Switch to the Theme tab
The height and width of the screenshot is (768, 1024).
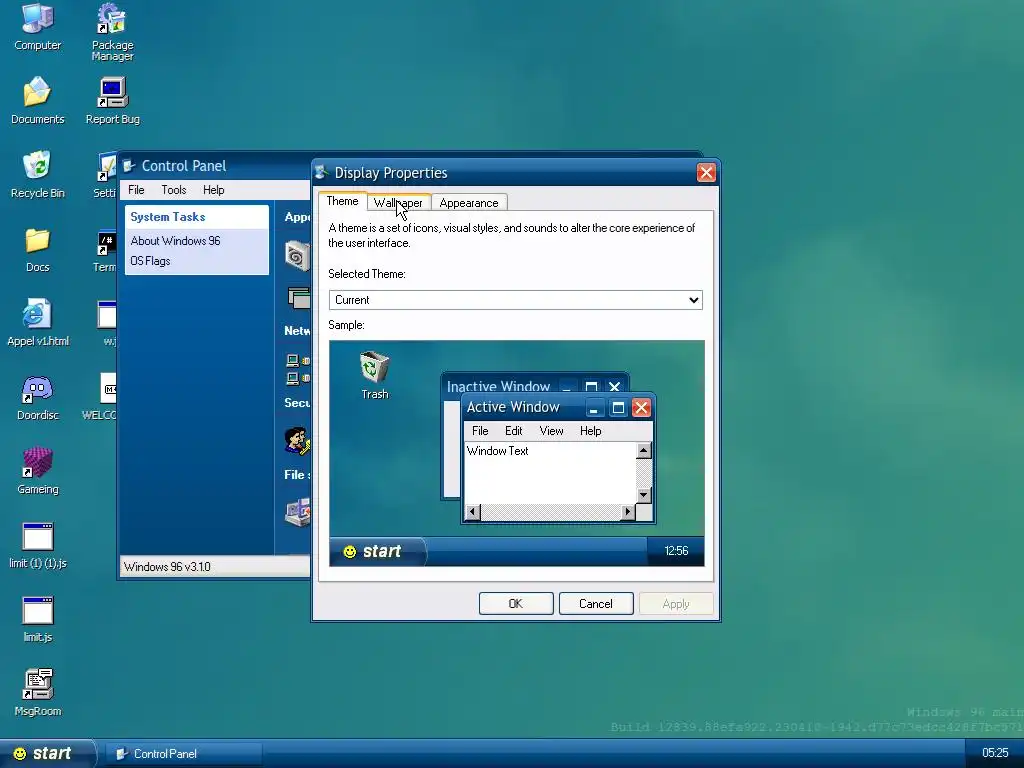coord(342,201)
